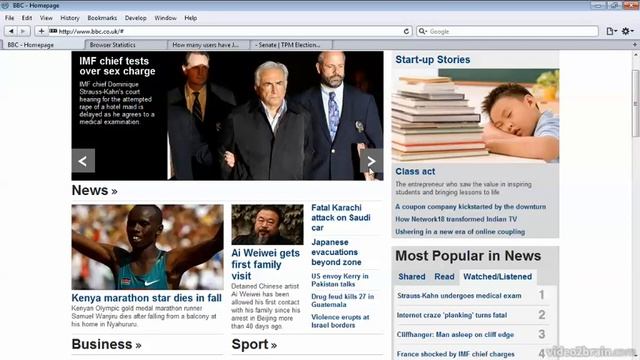
Task: Click the sleeping boy with books image
Action: pos(476,116)
